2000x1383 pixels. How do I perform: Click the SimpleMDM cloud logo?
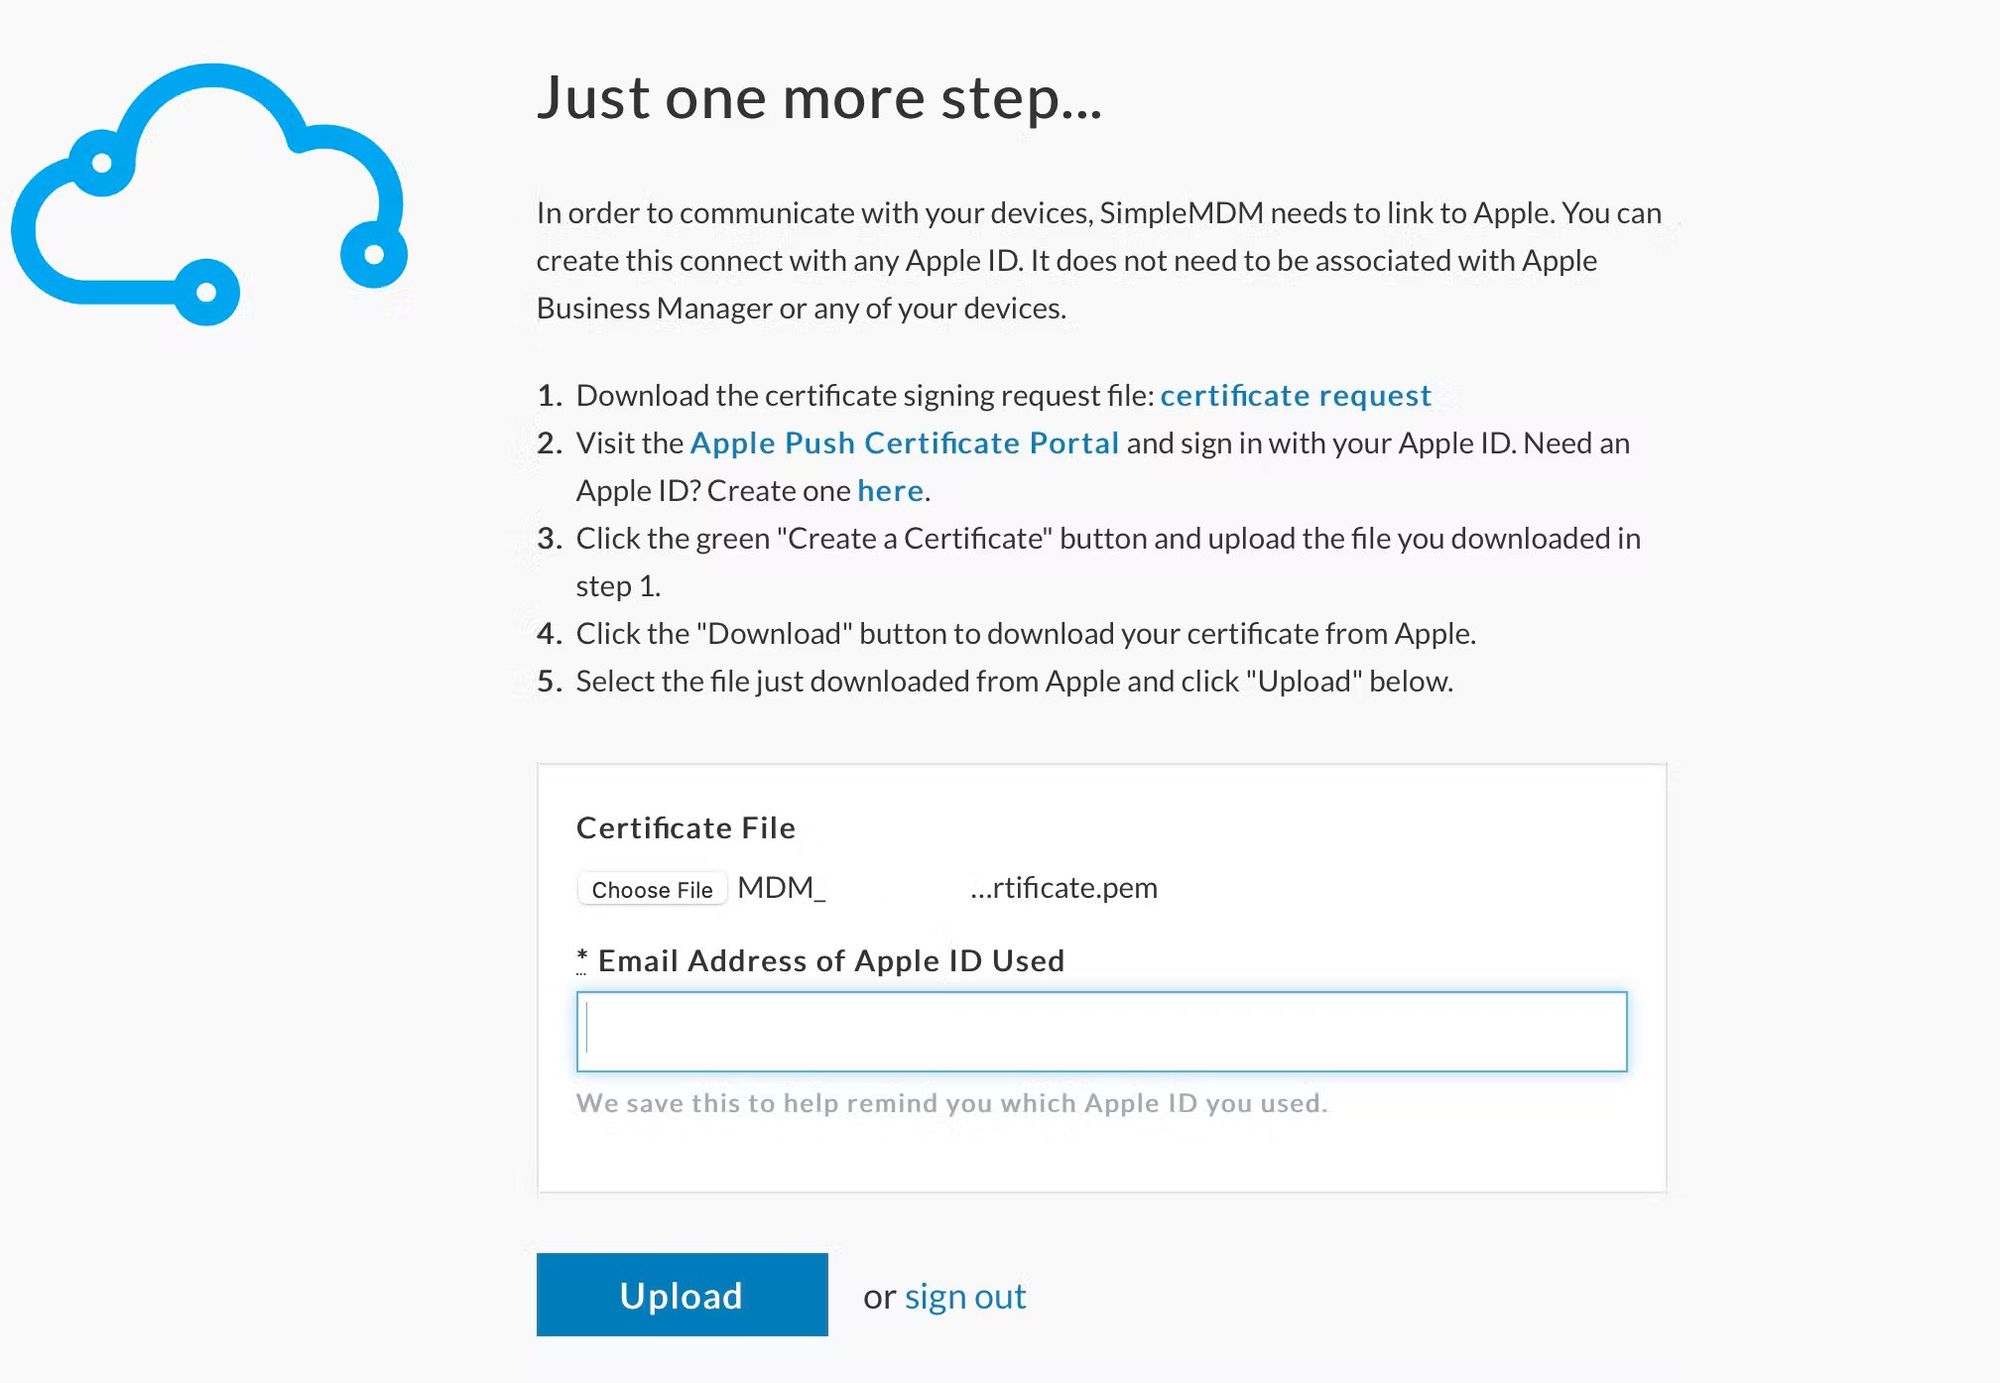(x=209, y=194)
